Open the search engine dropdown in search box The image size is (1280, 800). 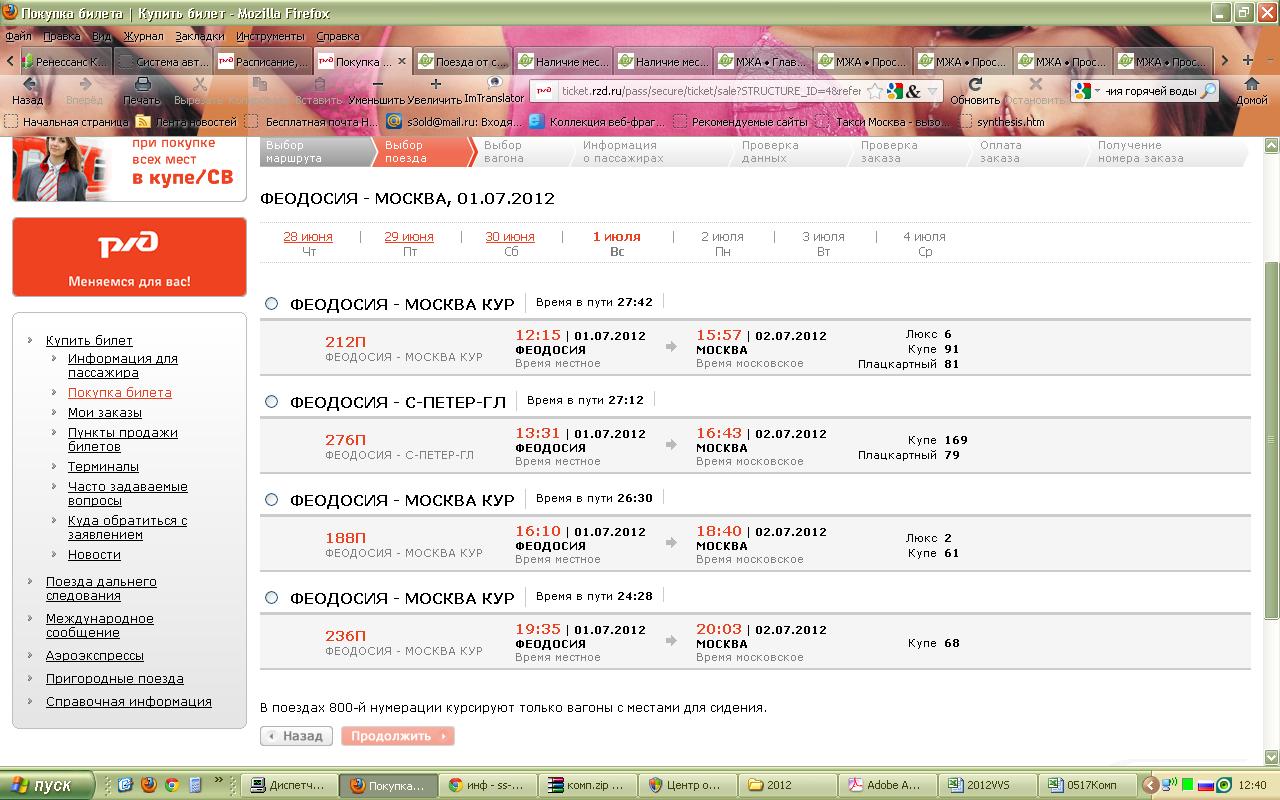tap(1087, 91)
